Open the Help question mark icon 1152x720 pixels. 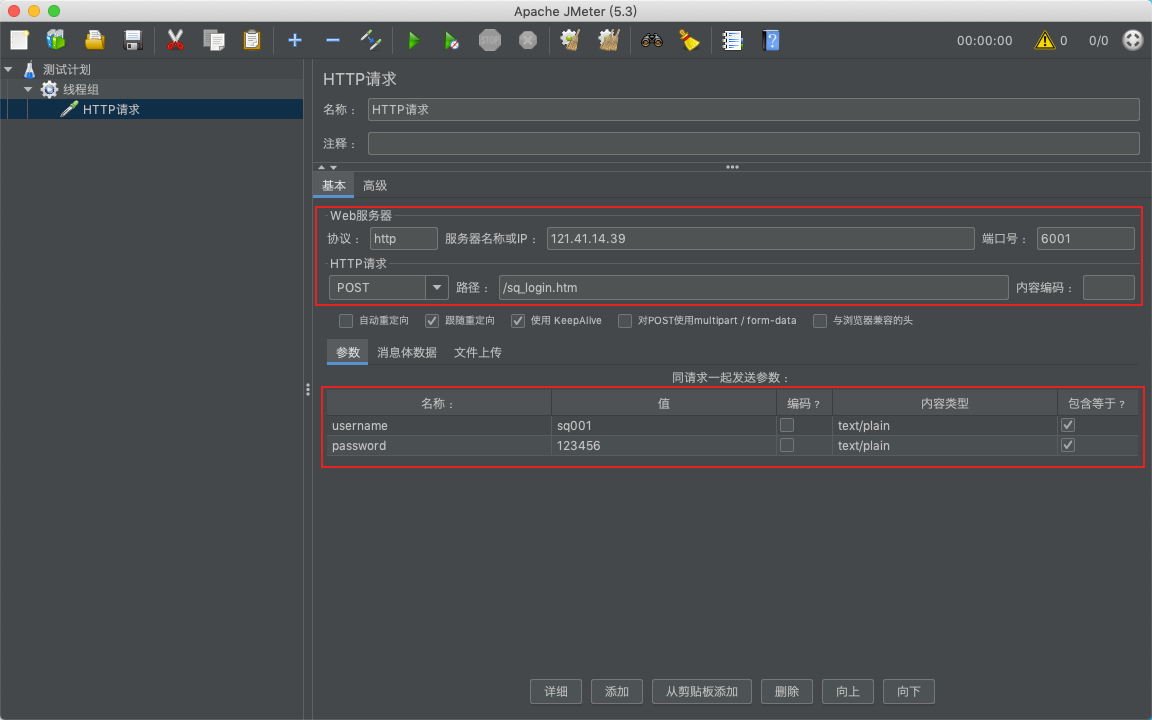coord(770,40)
